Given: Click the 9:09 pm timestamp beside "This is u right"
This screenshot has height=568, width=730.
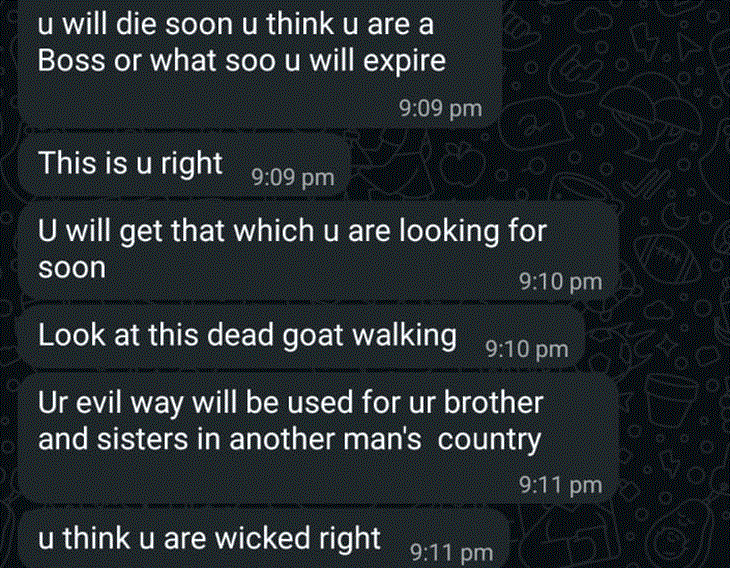Looking at the screenshot, I should pos(293,177).
